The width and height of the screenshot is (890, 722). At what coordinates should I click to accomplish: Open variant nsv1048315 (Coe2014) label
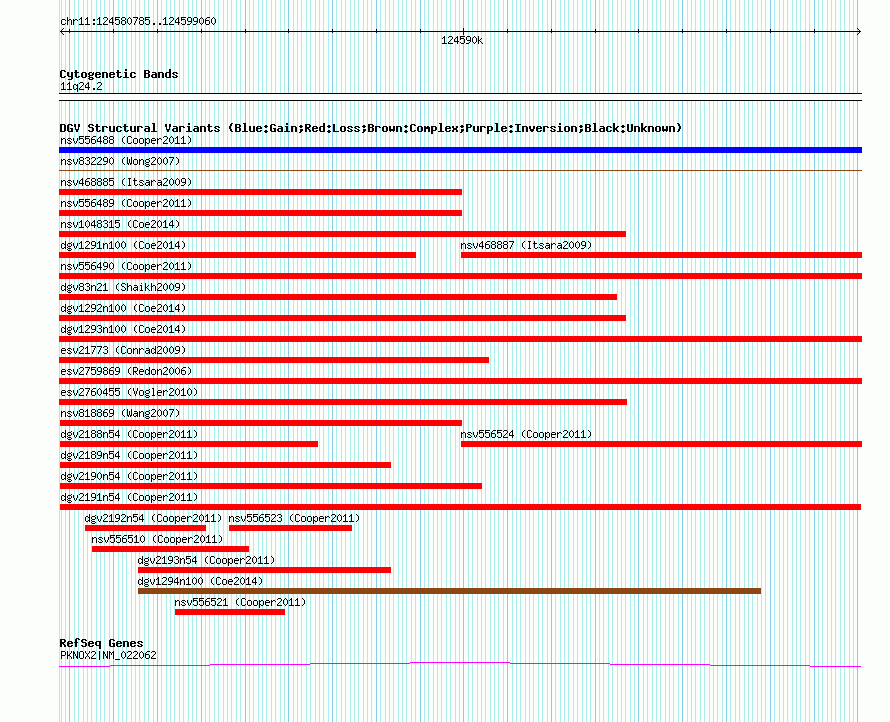[120, 224]
